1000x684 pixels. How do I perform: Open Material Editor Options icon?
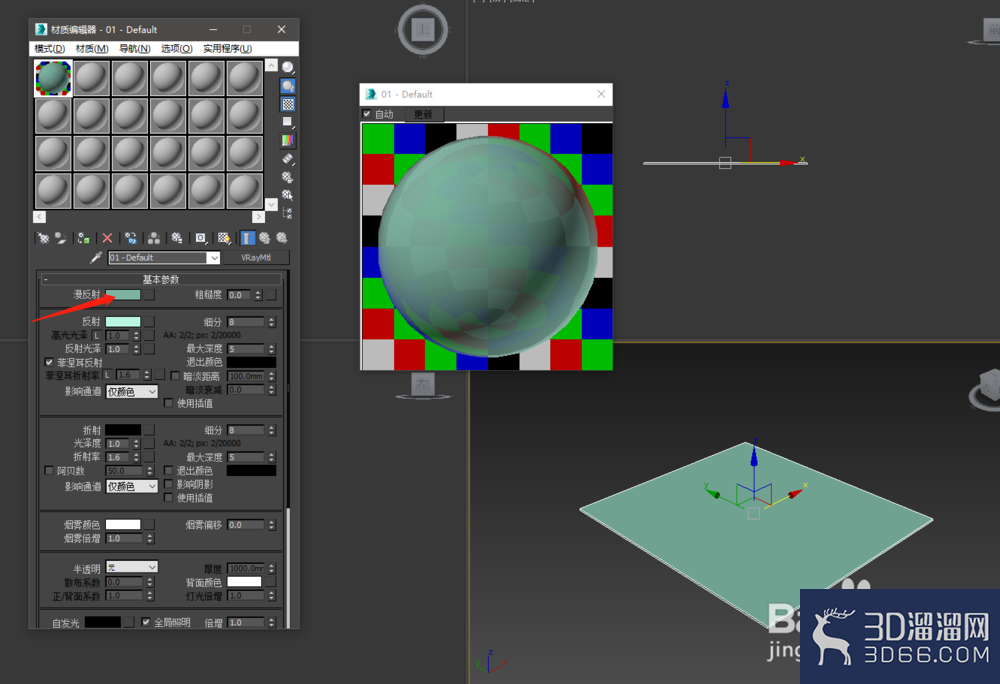pyautogui.click(x=288, y=177)
